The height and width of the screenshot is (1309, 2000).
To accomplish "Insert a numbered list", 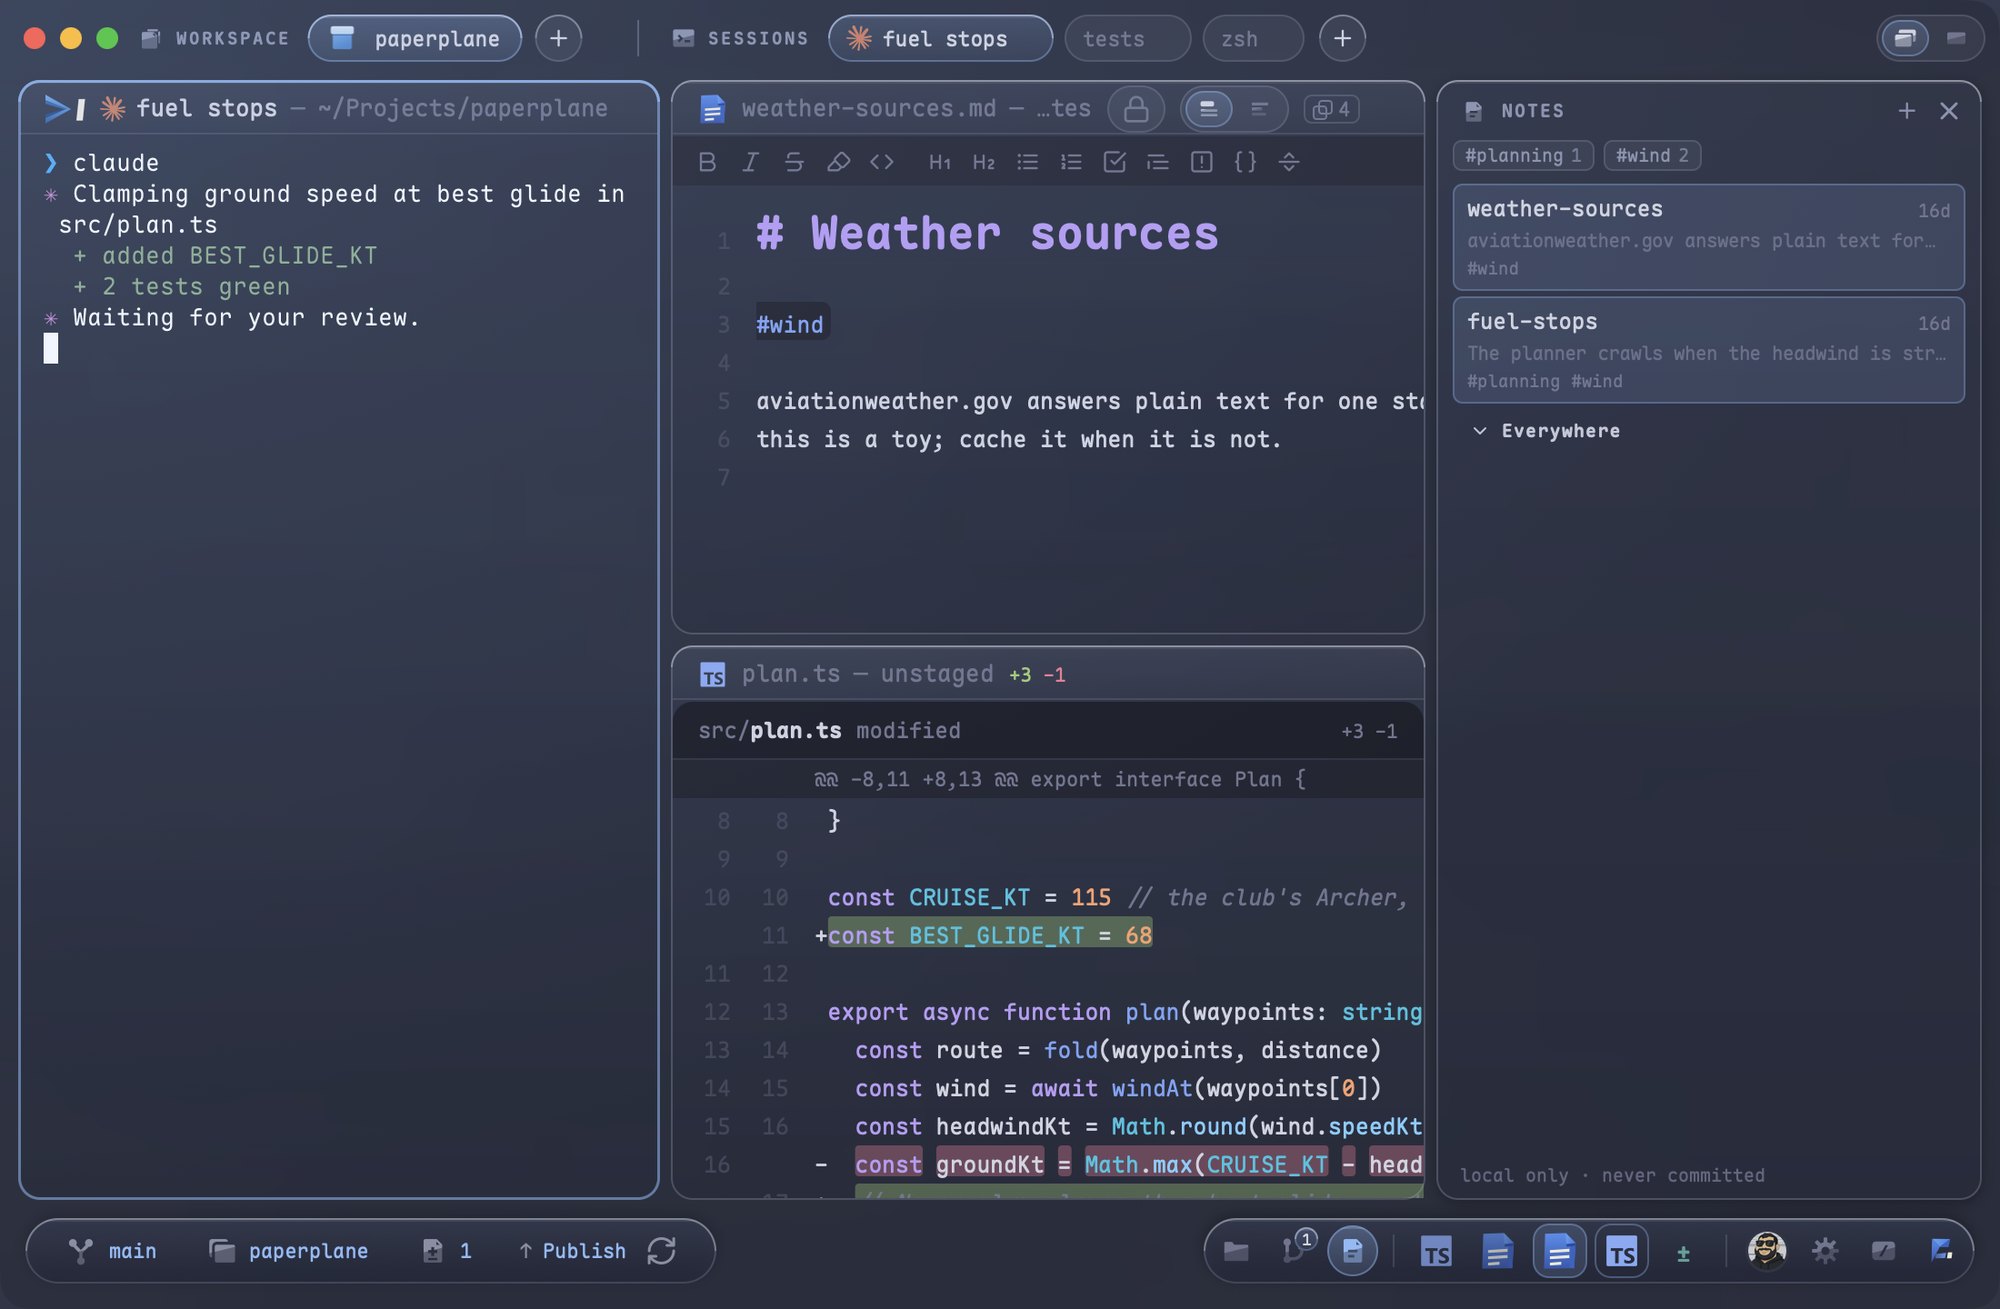I will (x=1071, y=162).
